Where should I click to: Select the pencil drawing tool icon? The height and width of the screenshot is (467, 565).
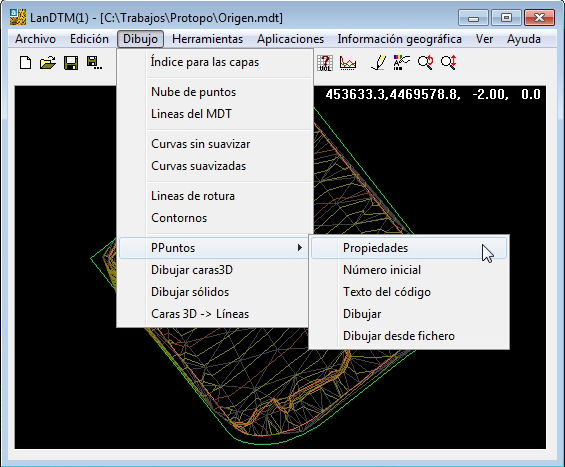coord(379,63)
